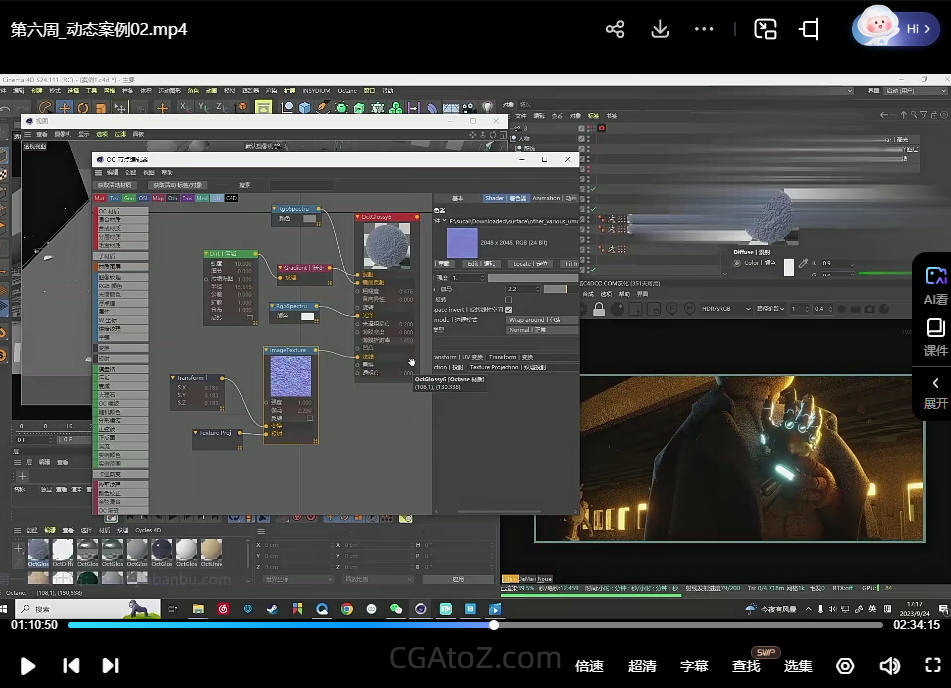This screenshot has height=688, width=951.
Task: Enable picture-in-picture mode icon
Action: [765, 29]
